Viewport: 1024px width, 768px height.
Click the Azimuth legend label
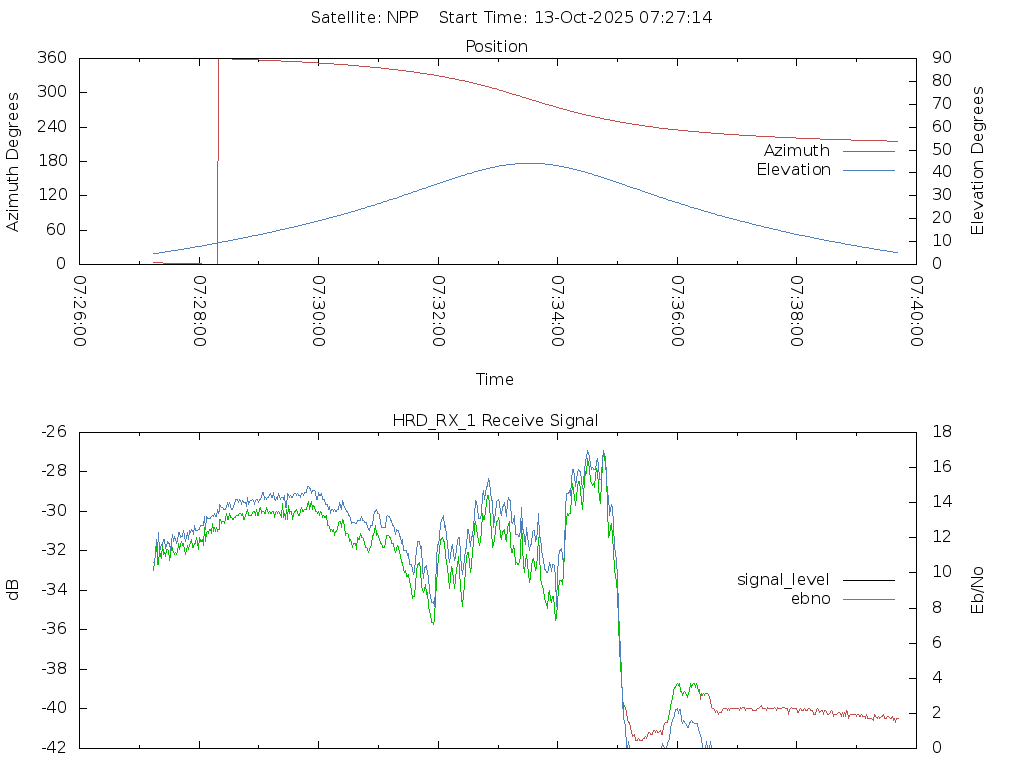click(796, 151)
